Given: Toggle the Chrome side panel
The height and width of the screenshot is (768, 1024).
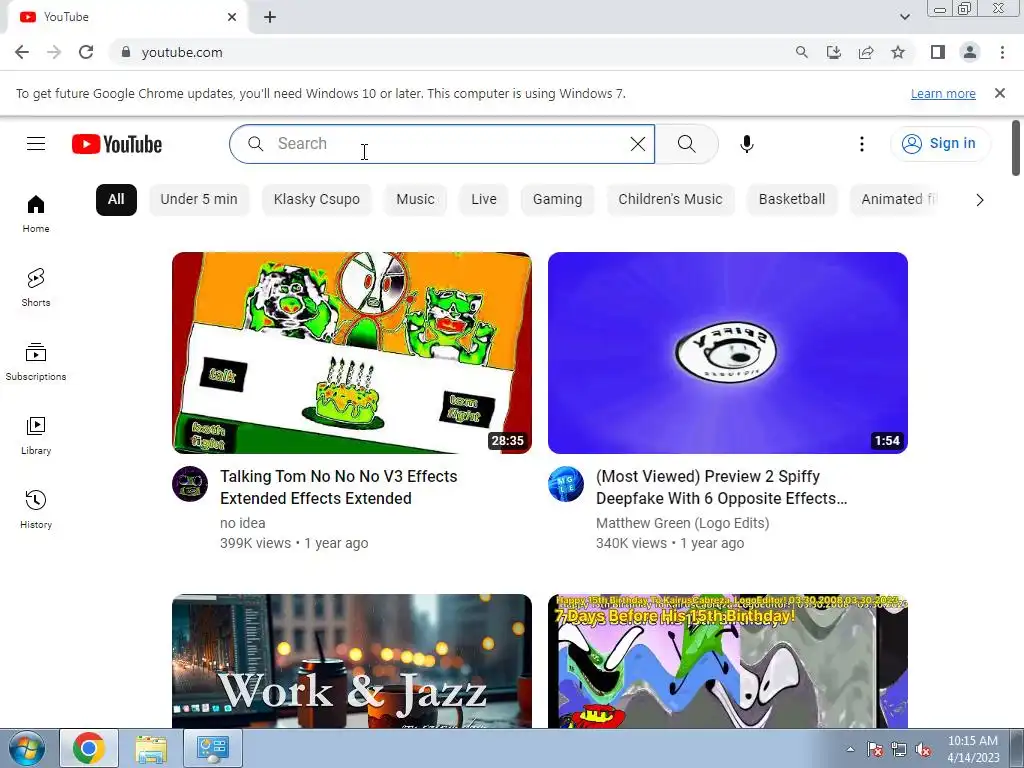Looking at the screenshot, I should (938, 52).
